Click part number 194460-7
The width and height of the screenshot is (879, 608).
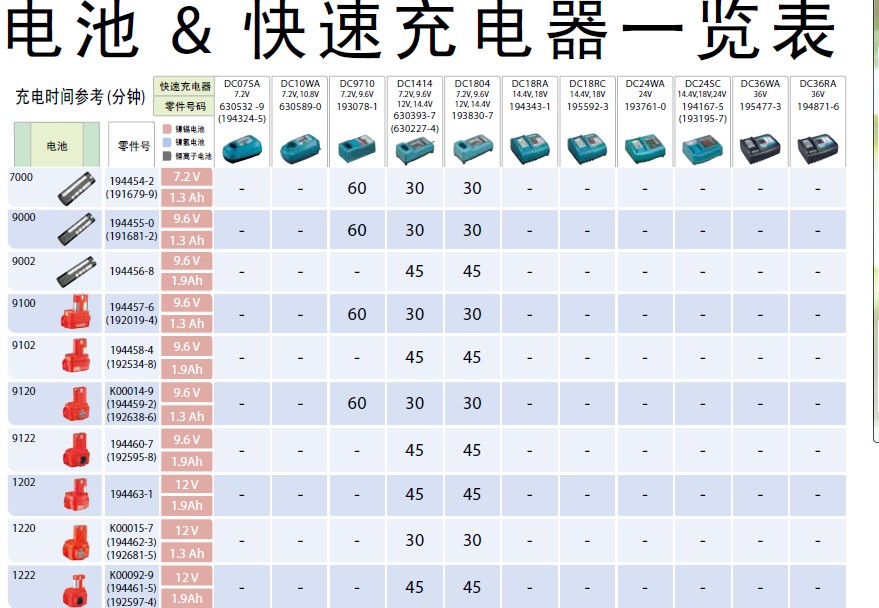click(132, 444)
